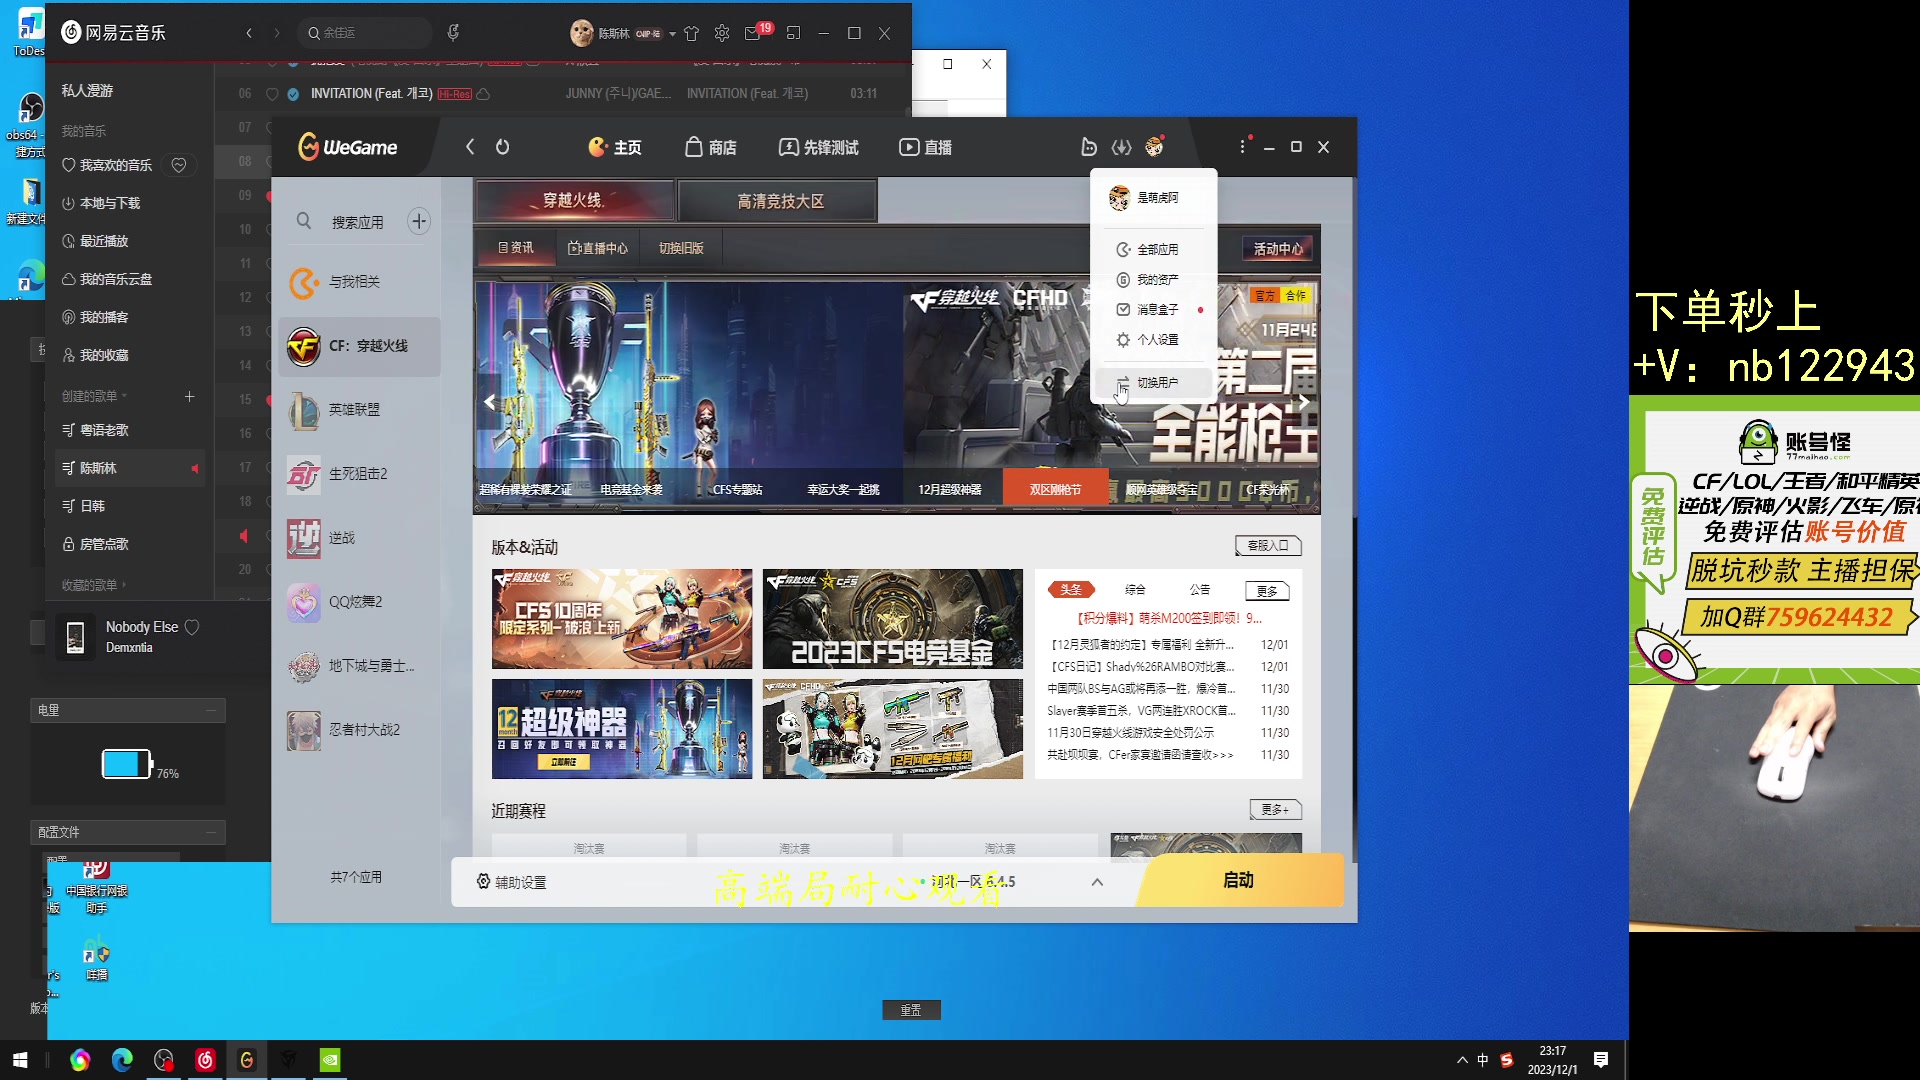Click NetEase Music search box
Viewport: 1920px width, 1080px height.
[365, 33]
